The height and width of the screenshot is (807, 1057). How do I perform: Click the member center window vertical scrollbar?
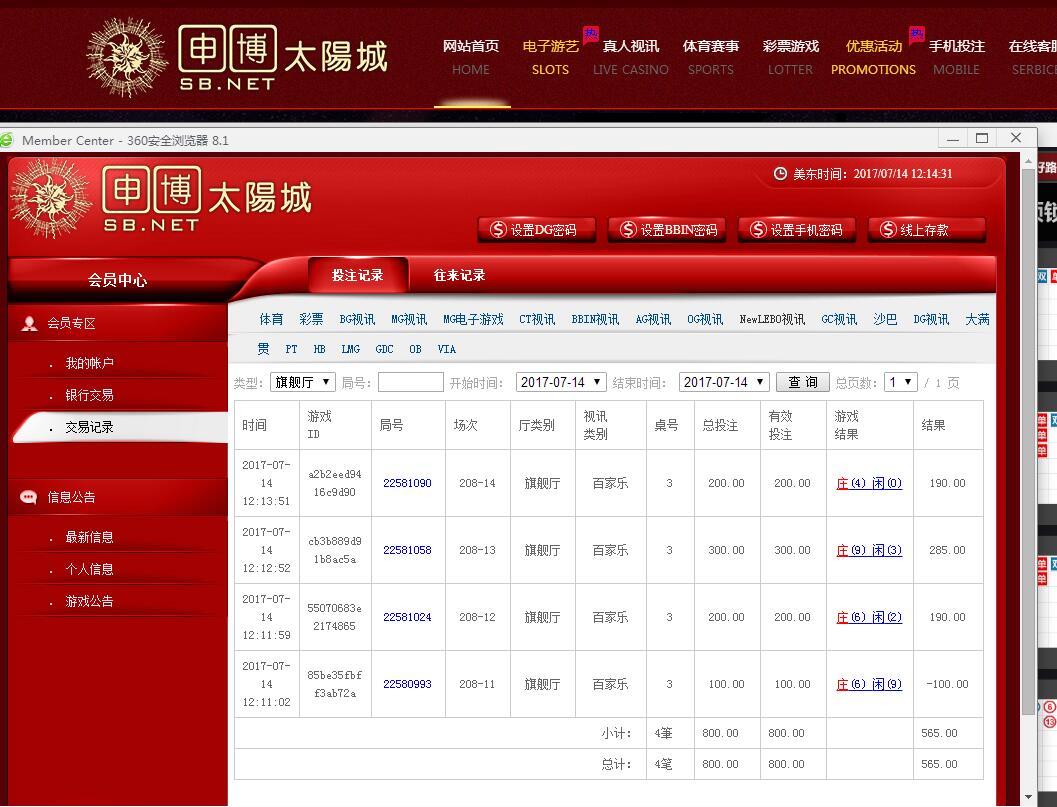(x=1029, y=450)
